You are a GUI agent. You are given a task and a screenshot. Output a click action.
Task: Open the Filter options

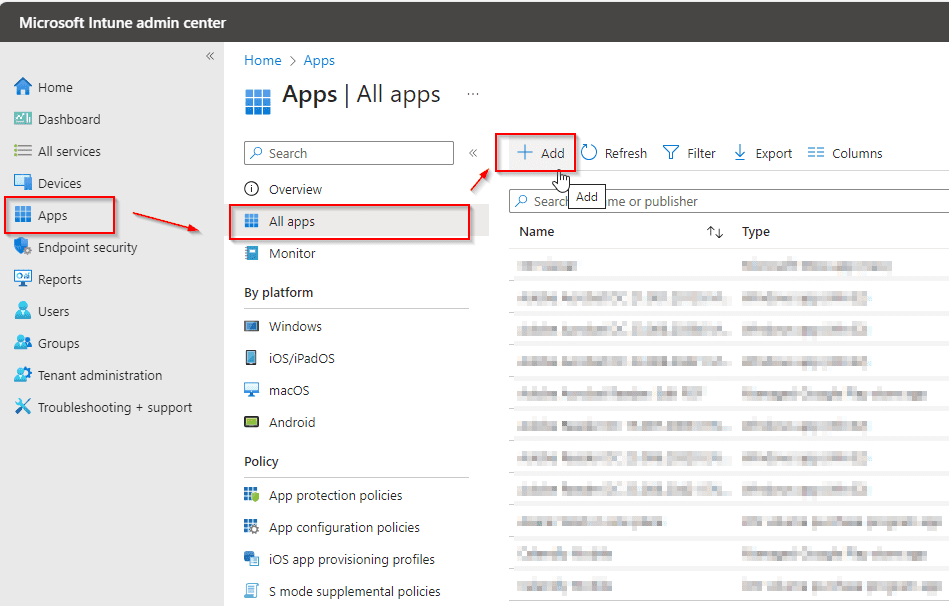(x=689, y=152)
